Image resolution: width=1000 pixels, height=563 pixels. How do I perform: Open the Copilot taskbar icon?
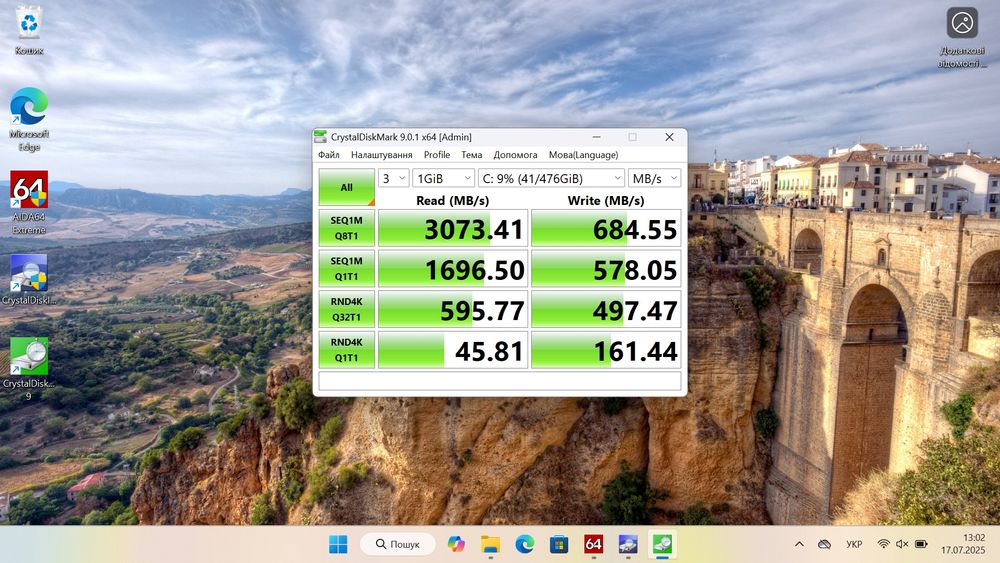pyautogui.click(x=456, y=544)
